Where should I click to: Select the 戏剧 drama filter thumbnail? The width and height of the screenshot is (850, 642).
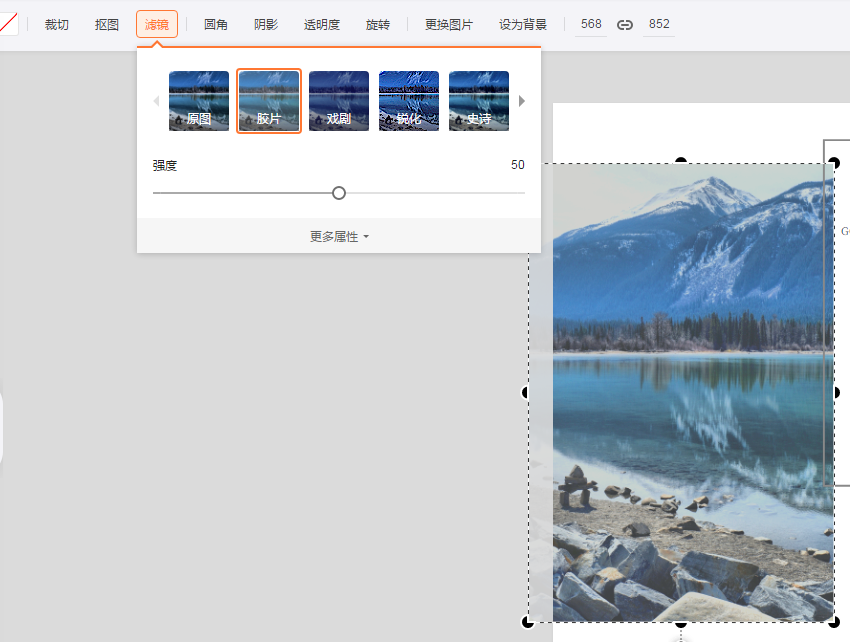pos(339,101)
